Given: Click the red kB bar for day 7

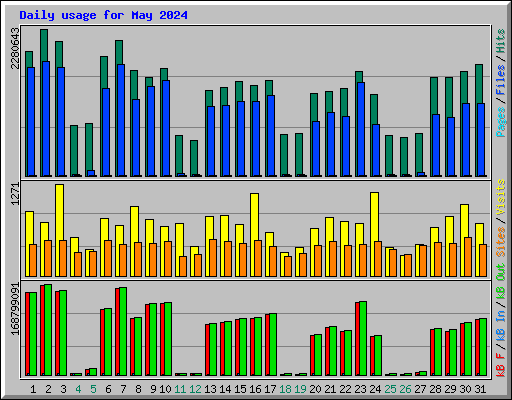Looking at the screenshot, I should [117, 332].
